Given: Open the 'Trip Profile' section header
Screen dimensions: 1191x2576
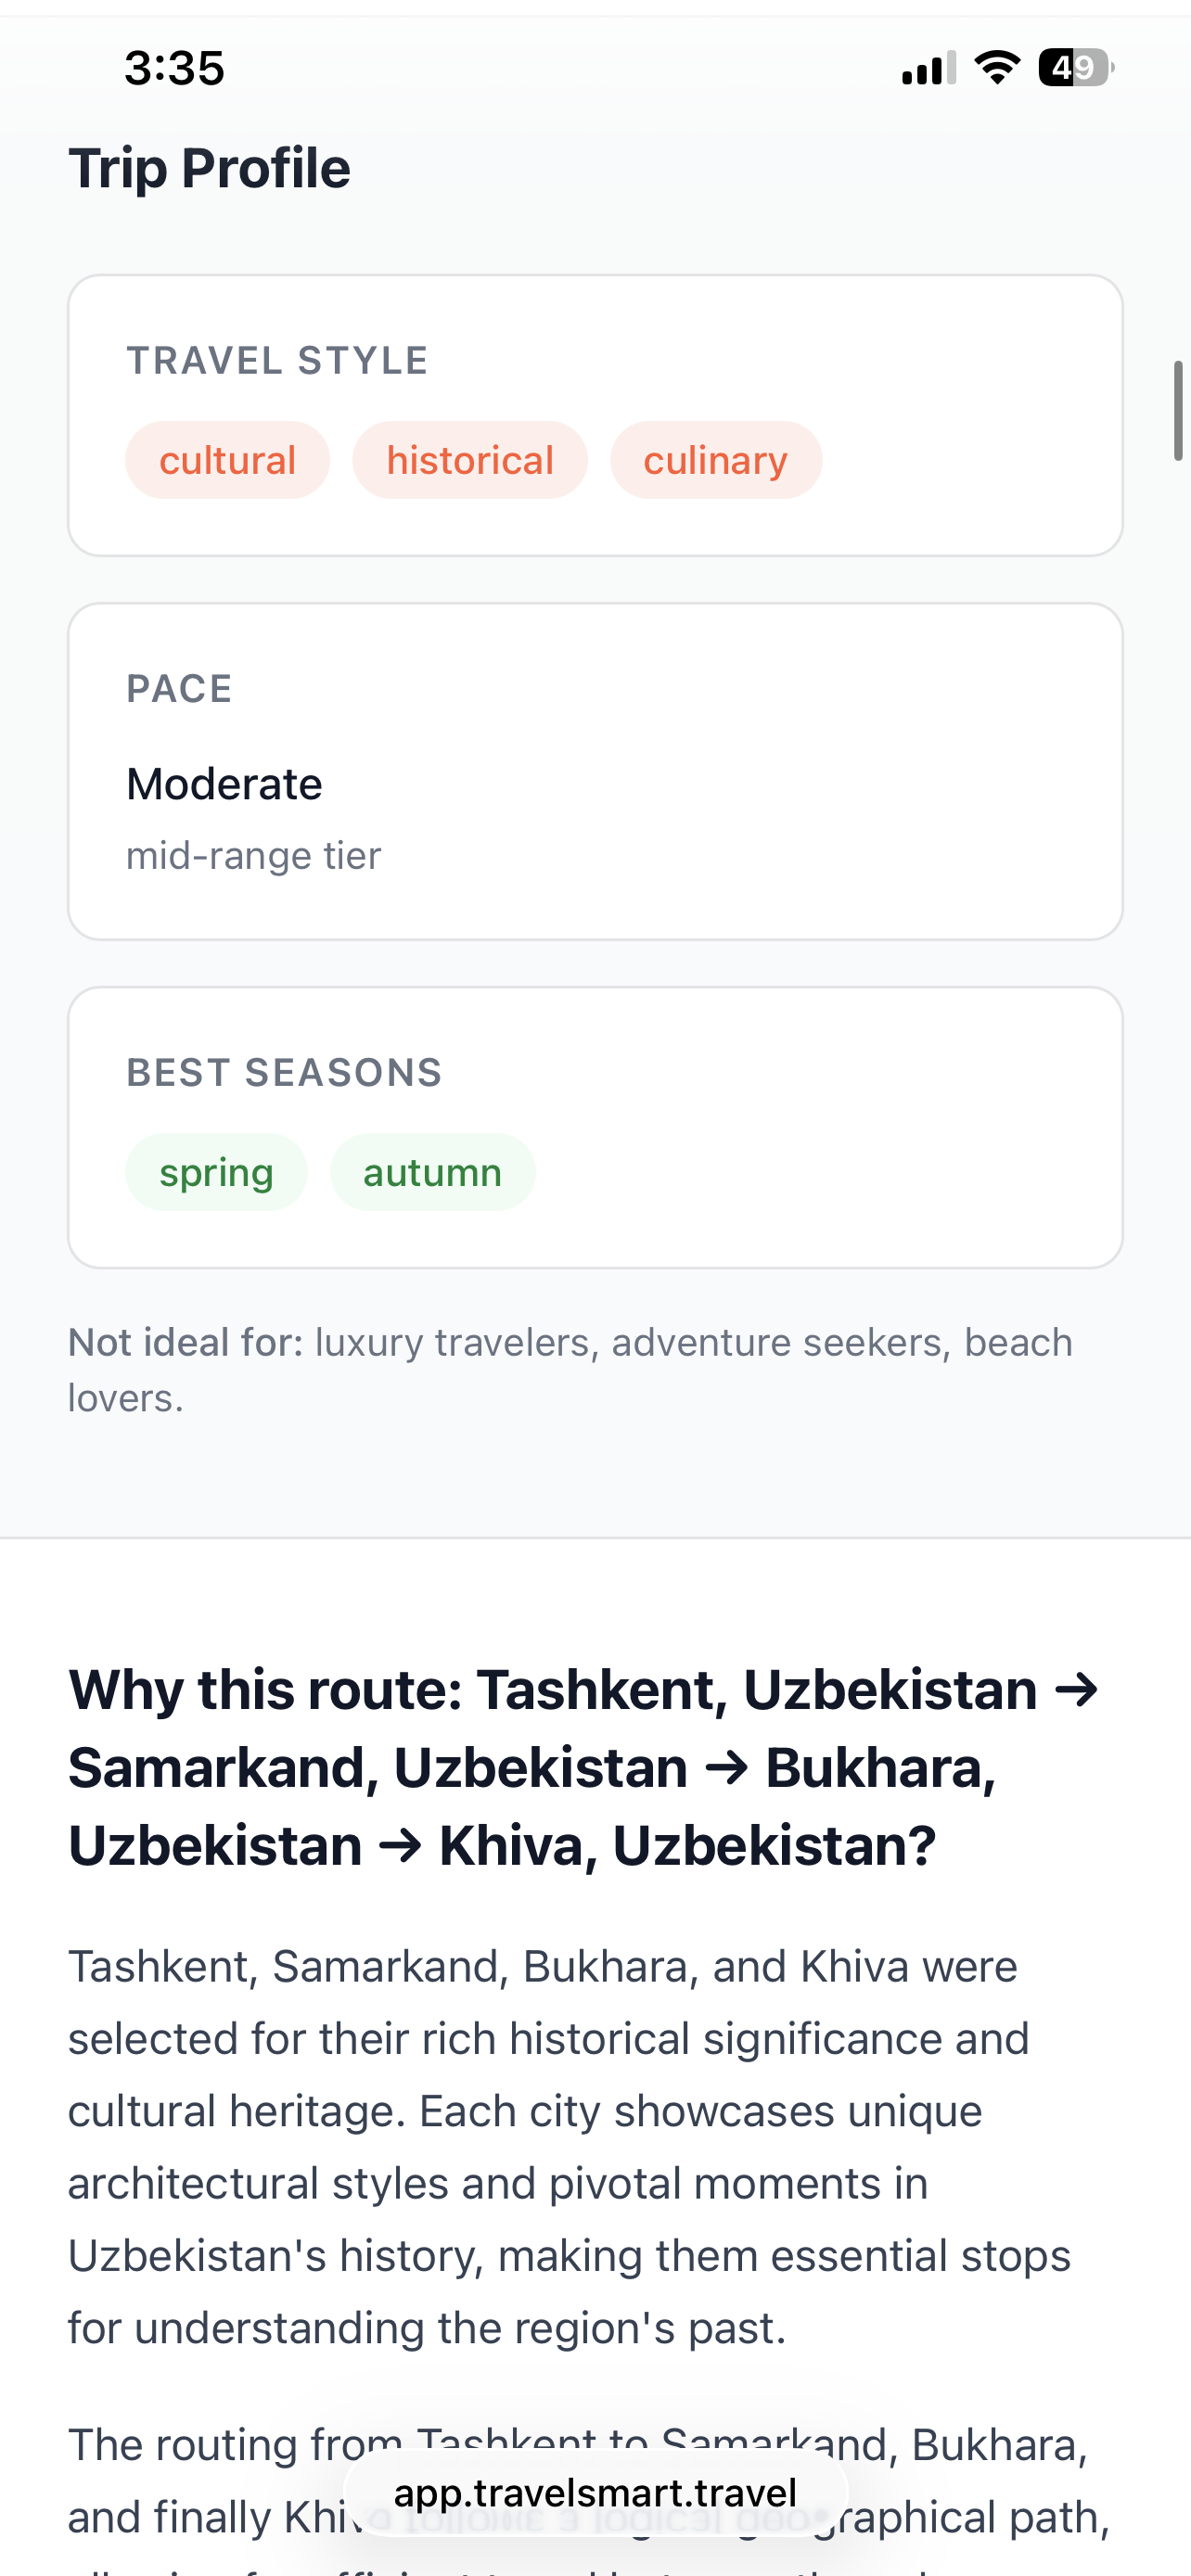Looking at the screenshot, I should click(209, 167).
